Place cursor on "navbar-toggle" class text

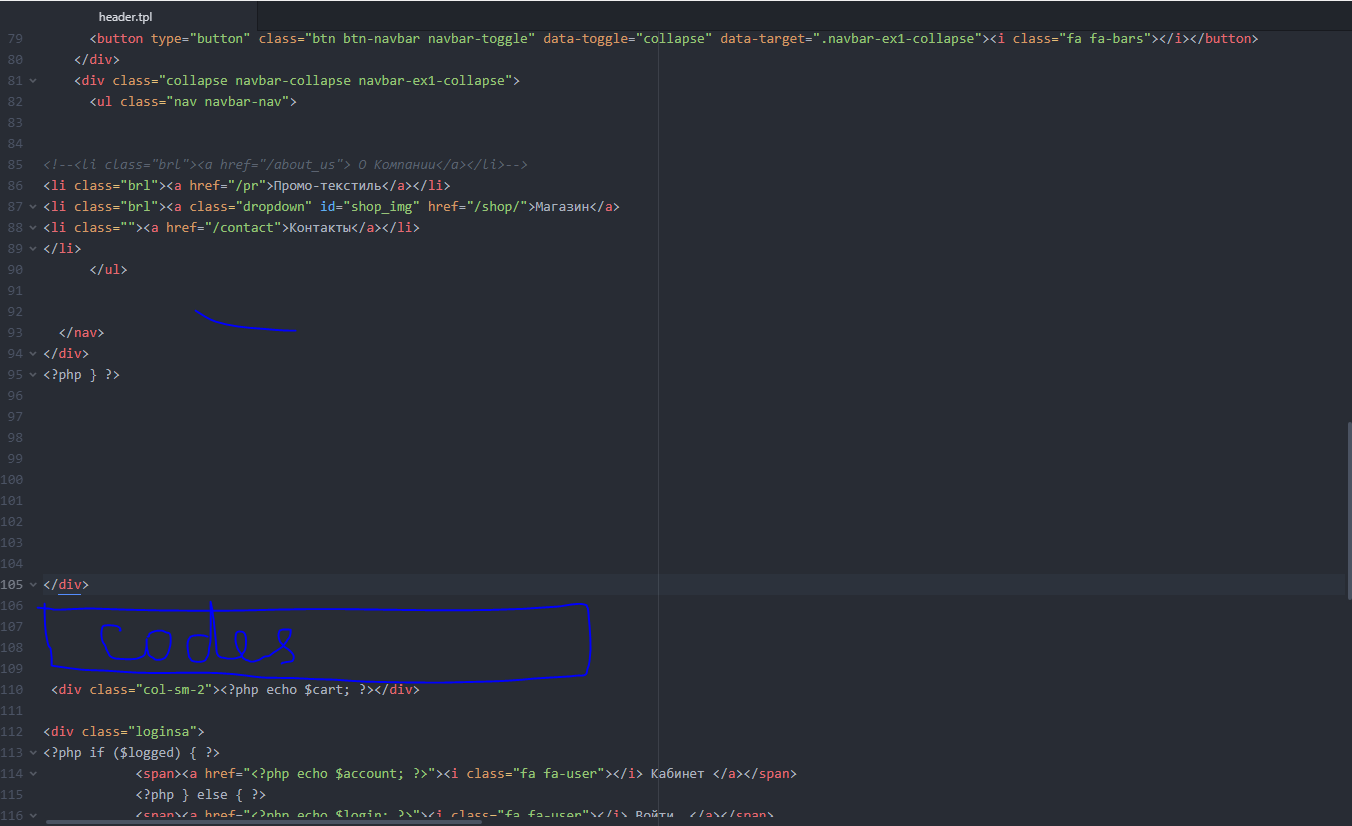(478, 38)
